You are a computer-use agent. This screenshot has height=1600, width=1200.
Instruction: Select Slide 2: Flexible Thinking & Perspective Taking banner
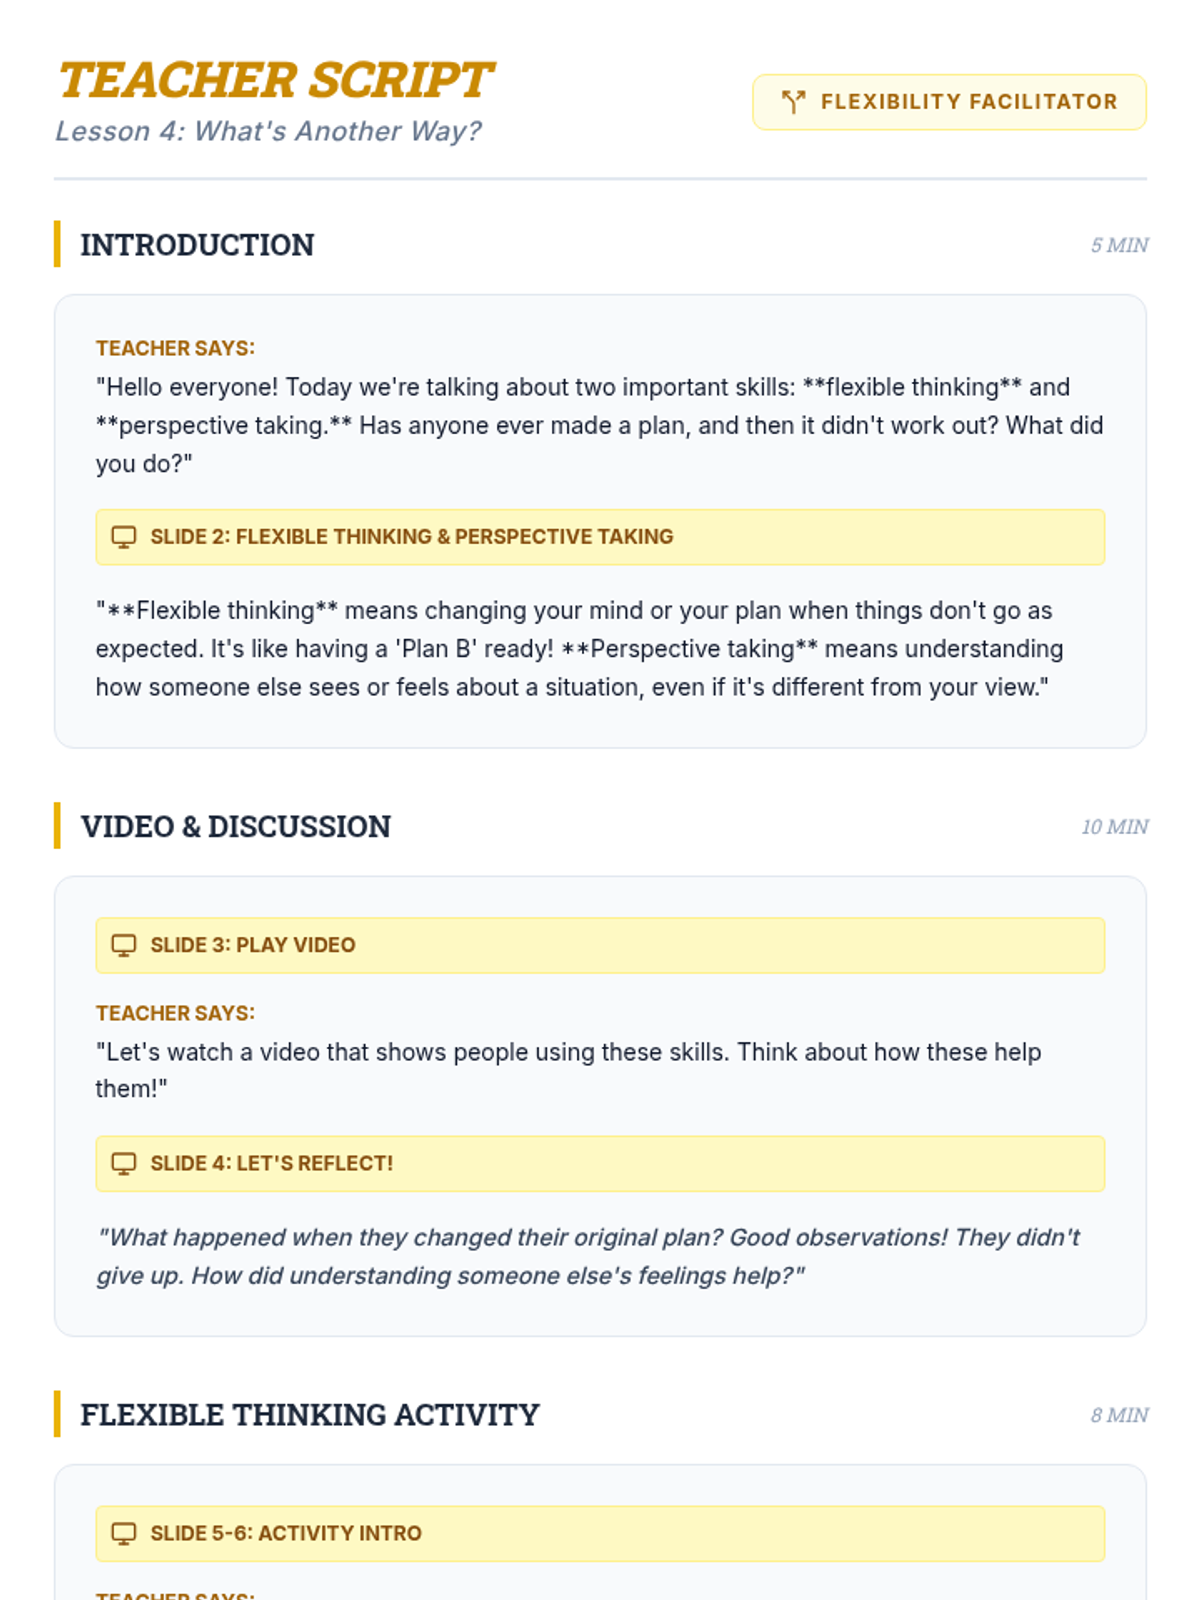600,537
